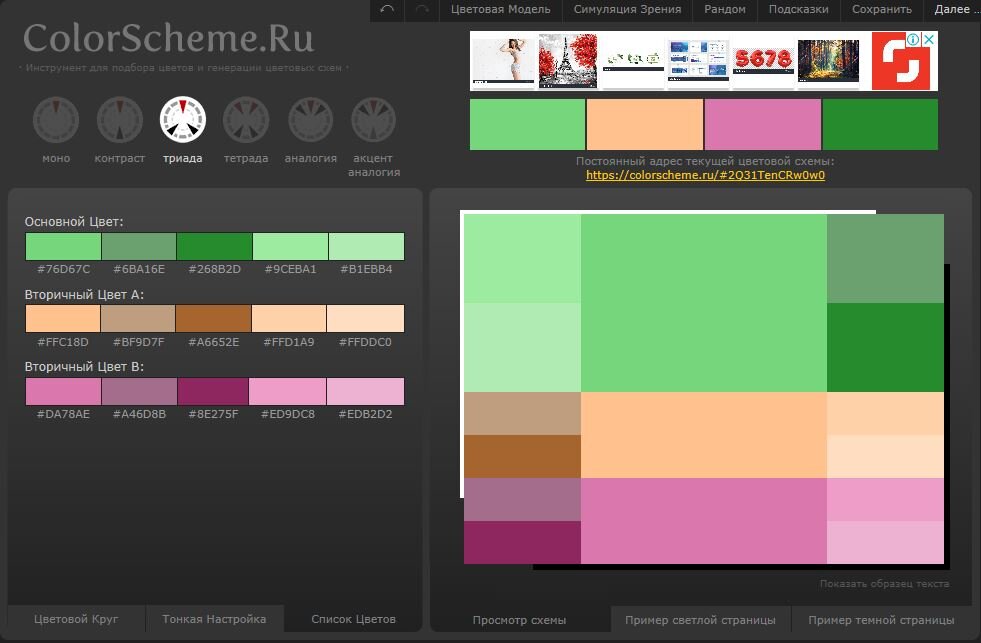Pick the #ED9DC8 light pink swatch
This screenshot has height=643, width=981.
point(287,392)
